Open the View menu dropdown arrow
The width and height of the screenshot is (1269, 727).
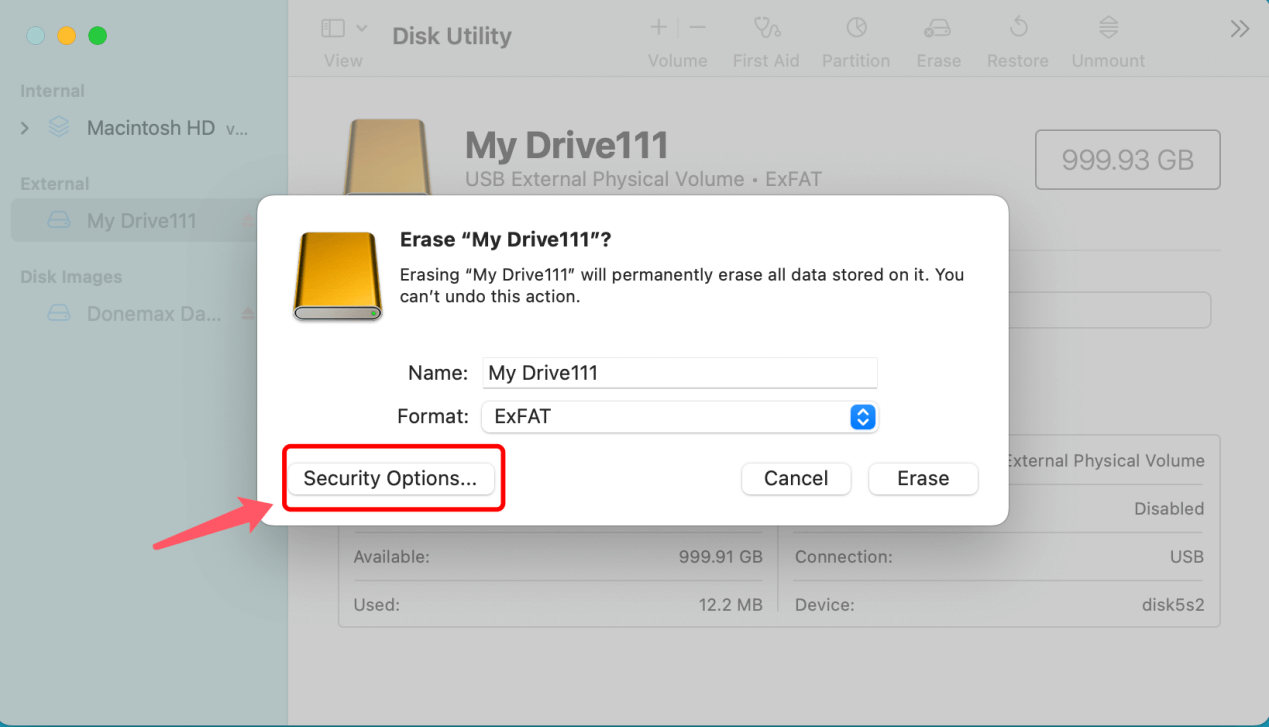(x=361, y=28)
